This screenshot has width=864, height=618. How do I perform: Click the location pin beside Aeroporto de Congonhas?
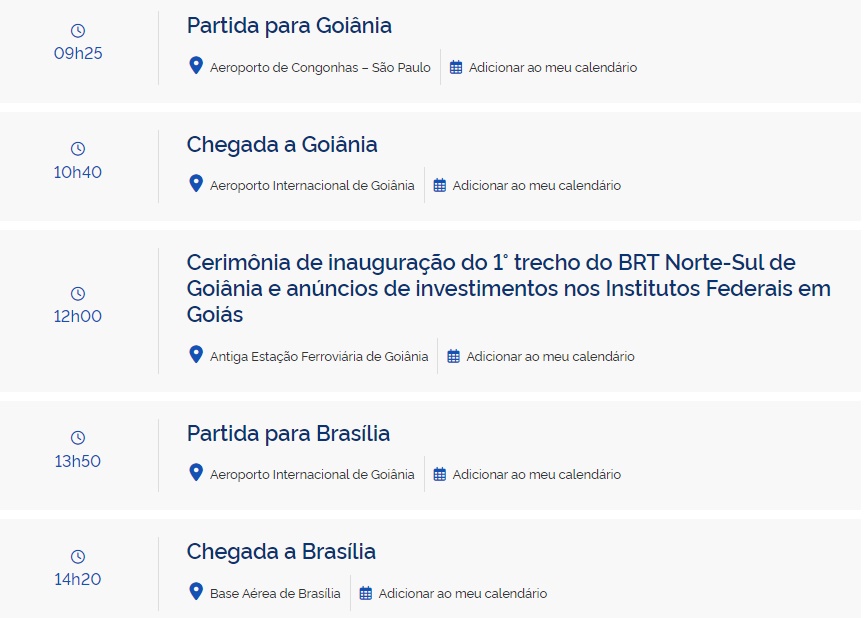[196, 66]
